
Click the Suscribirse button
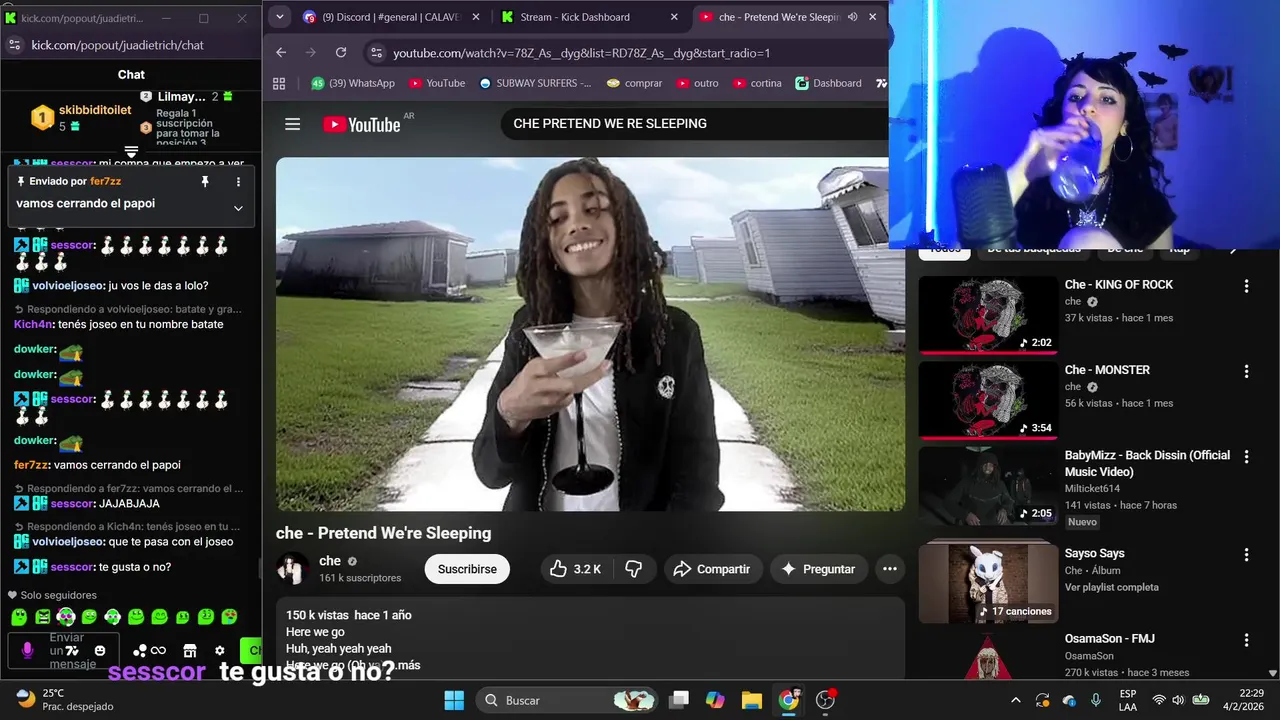point(467,569)
